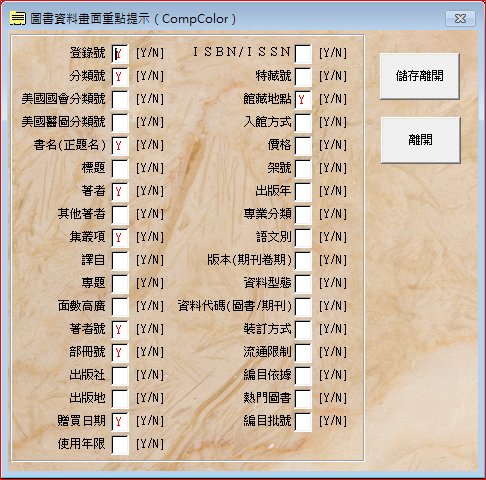The width and height of the screenshot is (486, 480).
Task: Select the 美國國會分類號 input box
Action: [120, 100]
